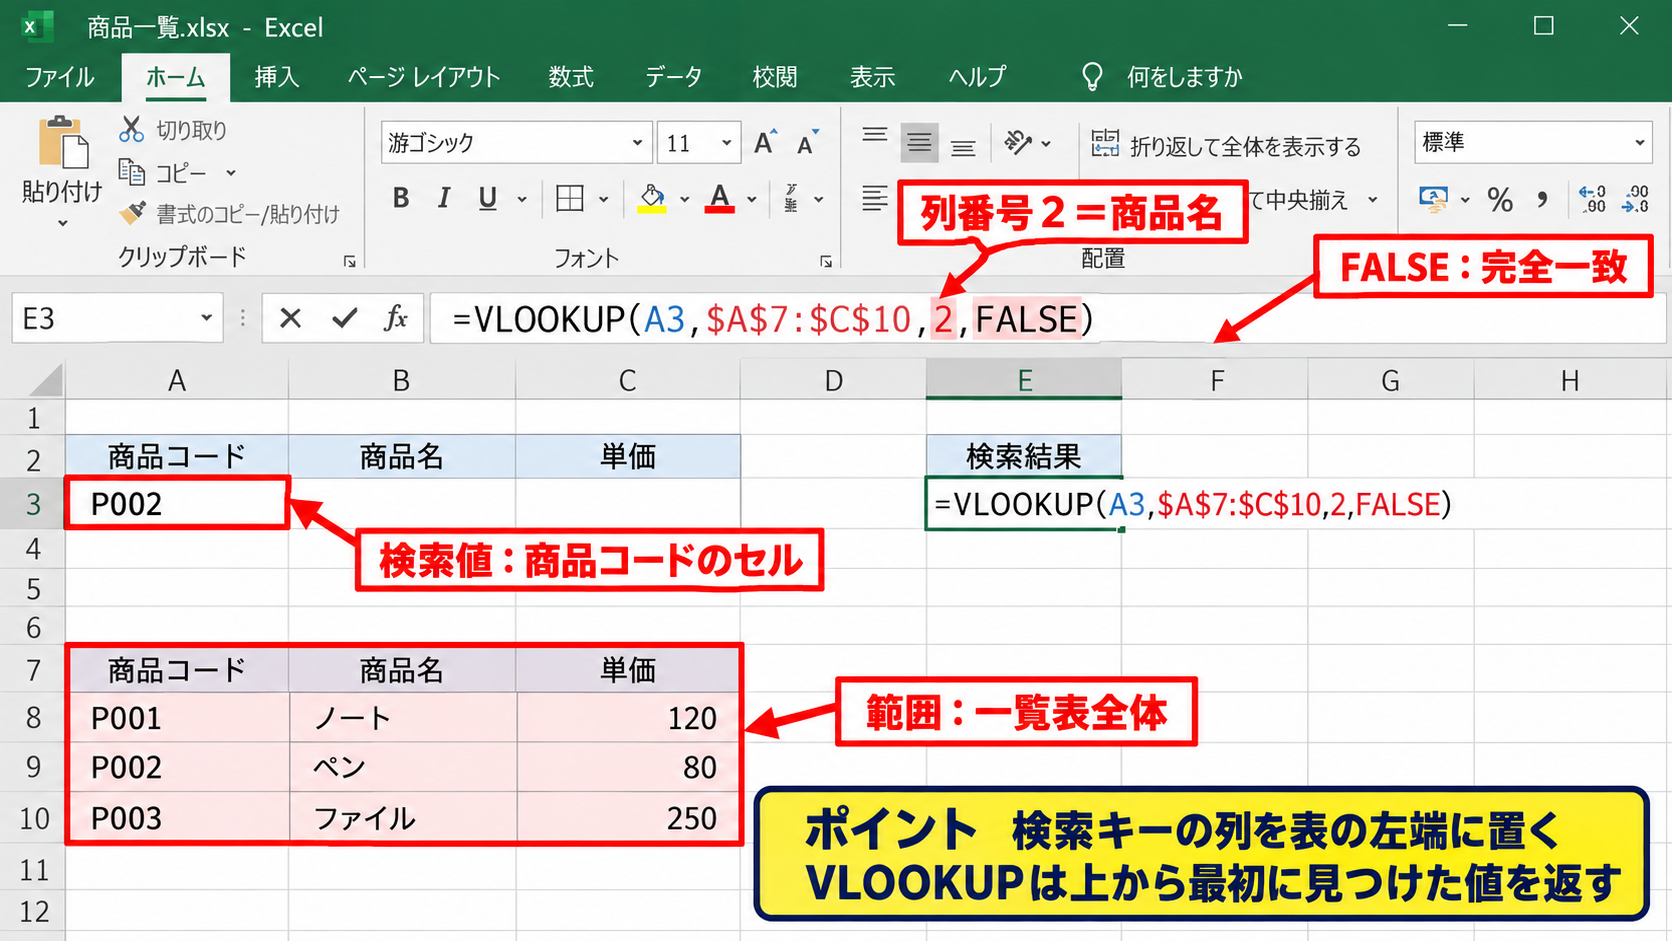Apply the red font color A
Viewport: 1672px width, 941px height.
[x=720, y=198]
